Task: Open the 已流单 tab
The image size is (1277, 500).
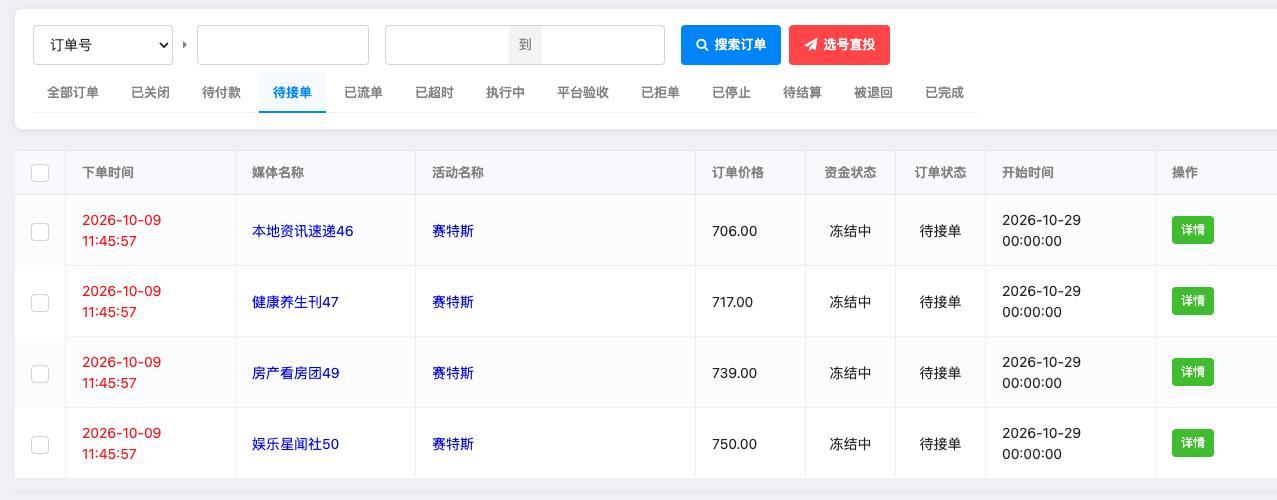Action: coord(363,93)
